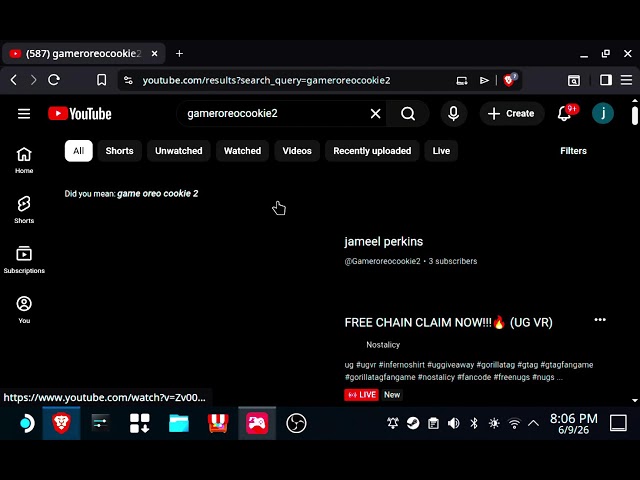This screenshot has width=640, height=480.
Task: Click the @Gameroreocookie2 handle text
Action: (x=382, y=261)
